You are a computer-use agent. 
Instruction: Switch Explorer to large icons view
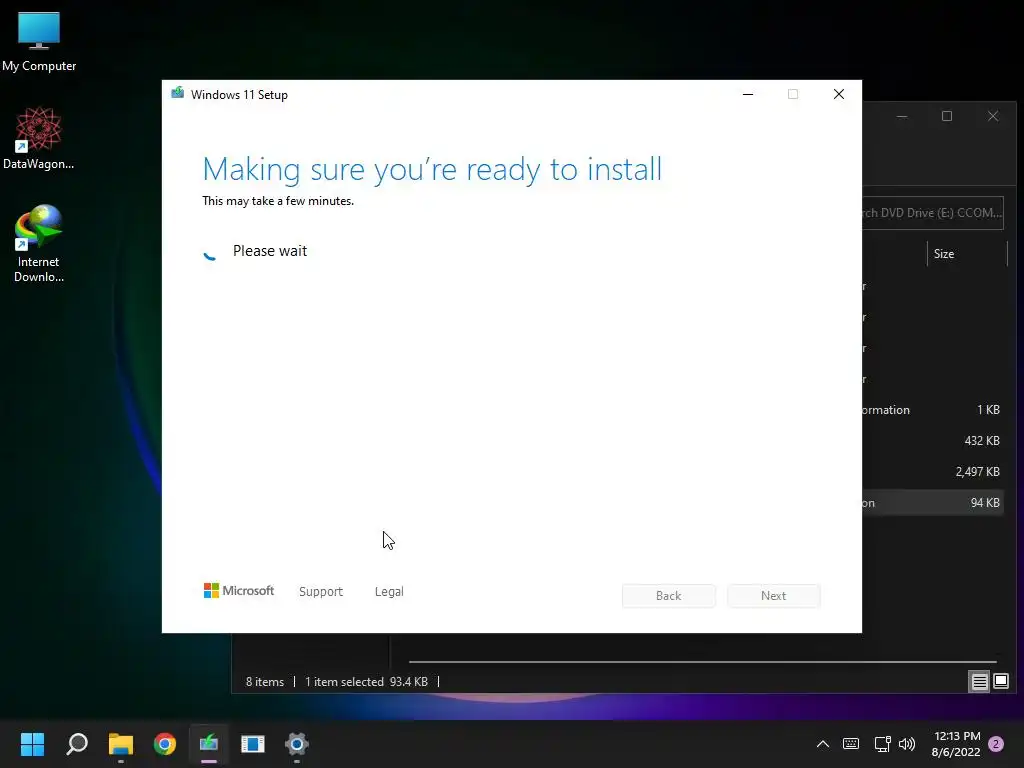(1001, 682)
